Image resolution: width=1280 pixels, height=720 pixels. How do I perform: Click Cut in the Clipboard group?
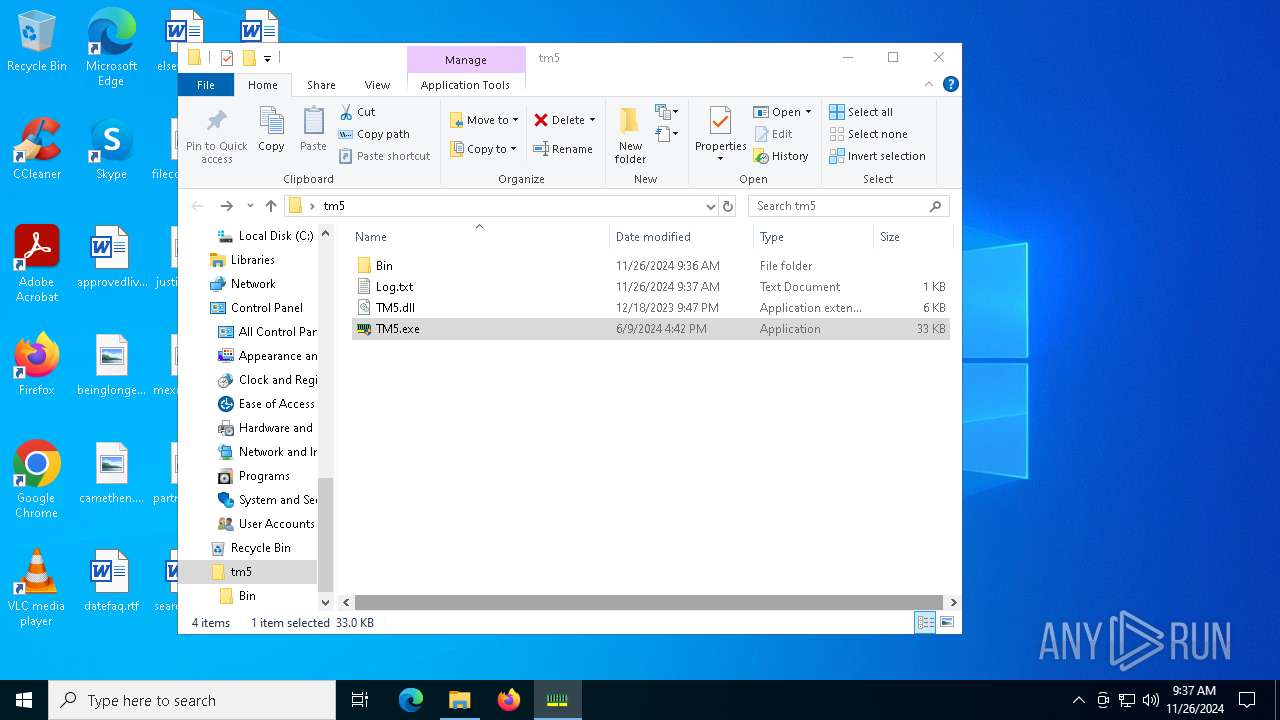pyautogui.click(x=358, y=112)
